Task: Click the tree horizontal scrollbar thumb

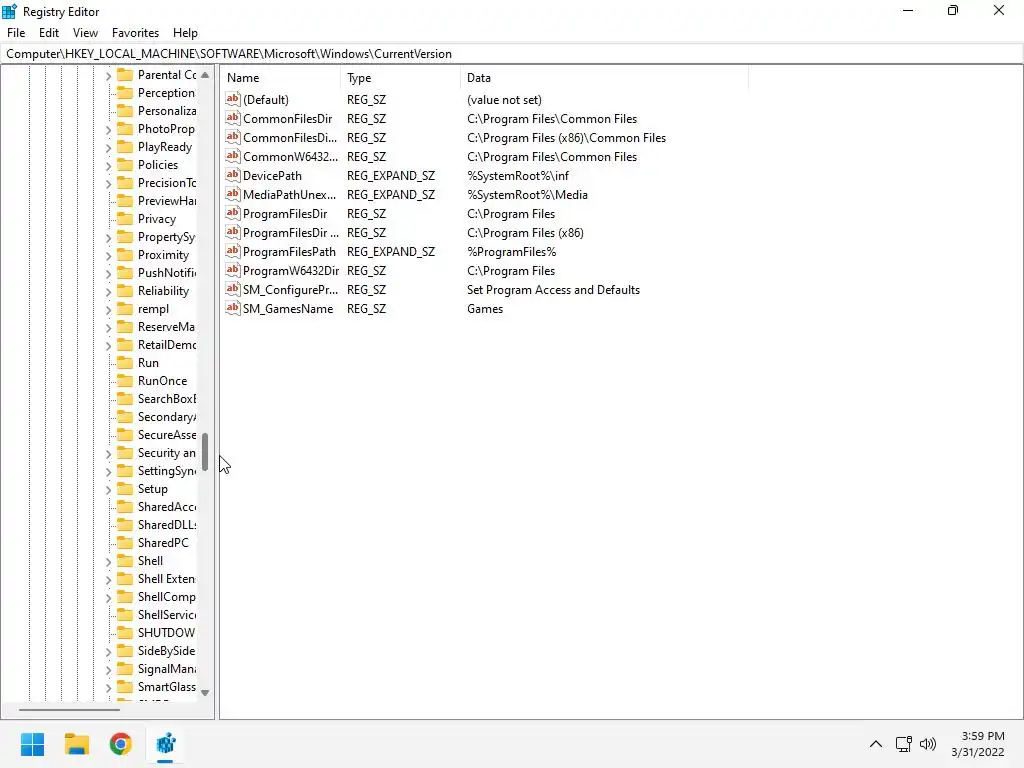Action: coord(69,709)
